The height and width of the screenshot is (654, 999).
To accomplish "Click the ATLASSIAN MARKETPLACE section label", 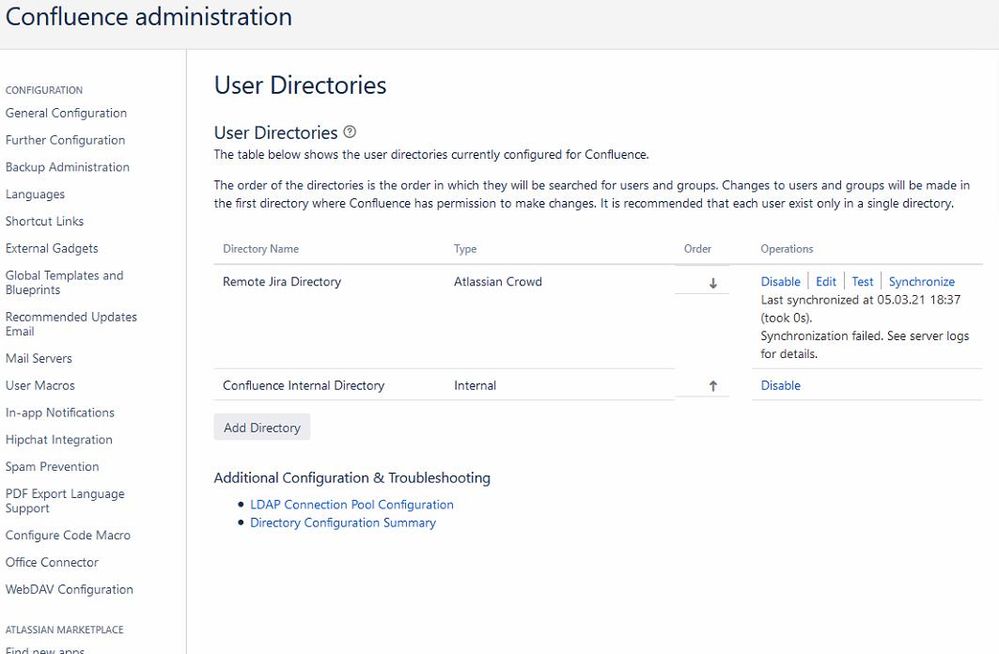I will (64, 630).
